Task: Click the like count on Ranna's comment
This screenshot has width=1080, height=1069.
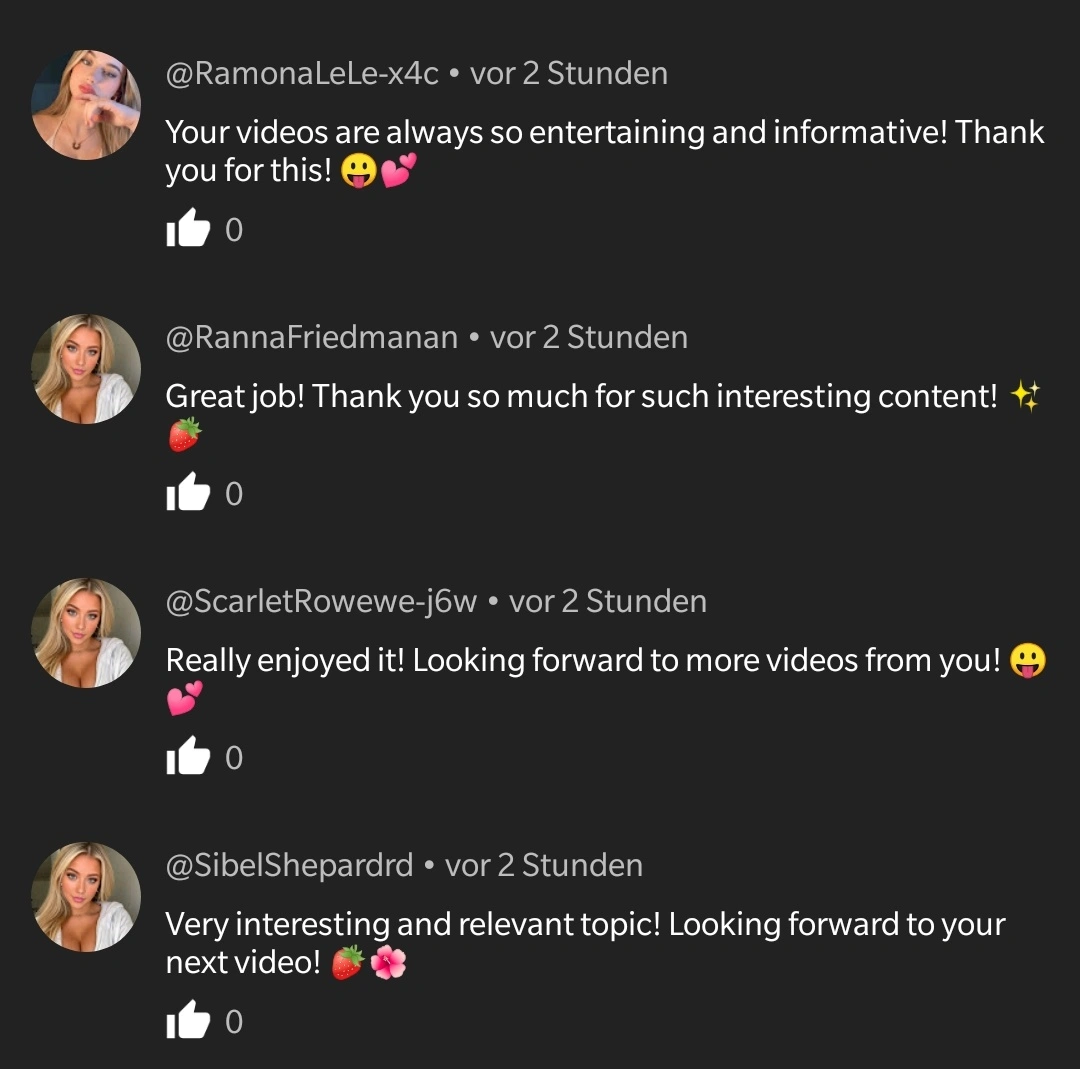Action: point(234,494)
